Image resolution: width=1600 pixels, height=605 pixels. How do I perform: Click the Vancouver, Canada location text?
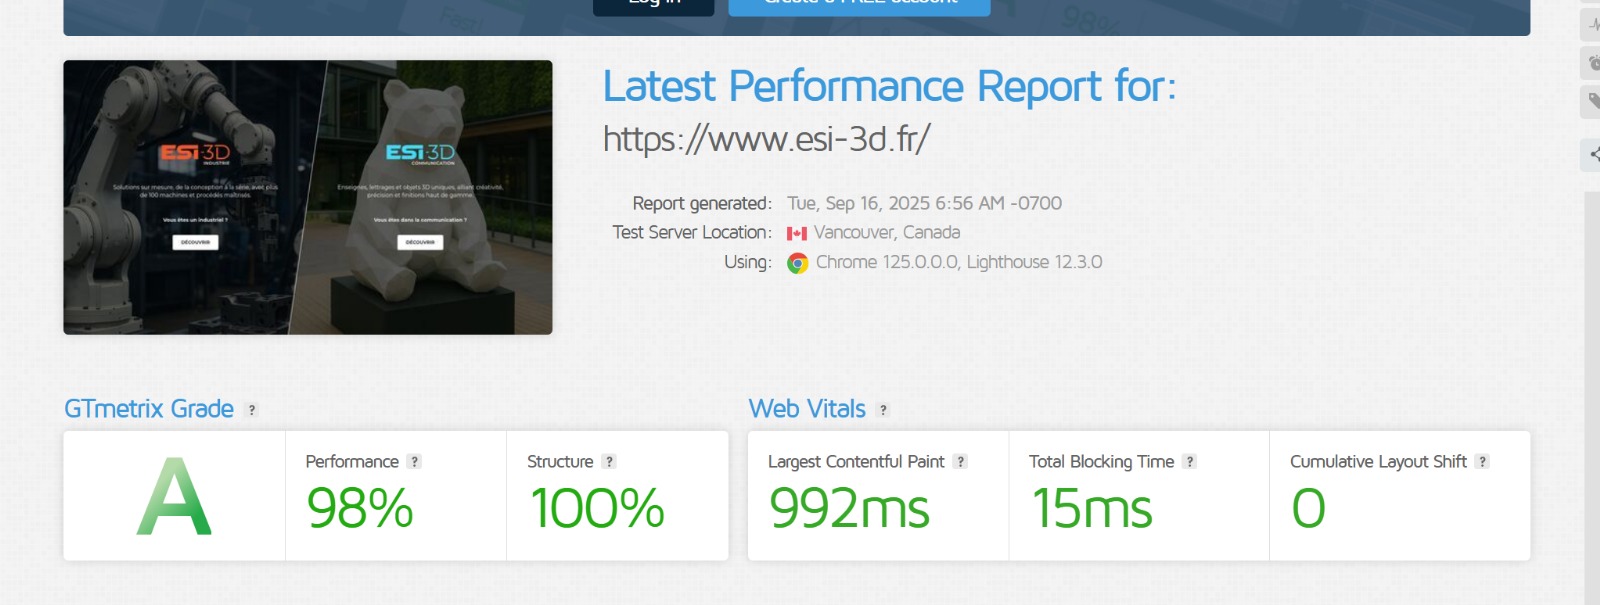coord(887,232)
